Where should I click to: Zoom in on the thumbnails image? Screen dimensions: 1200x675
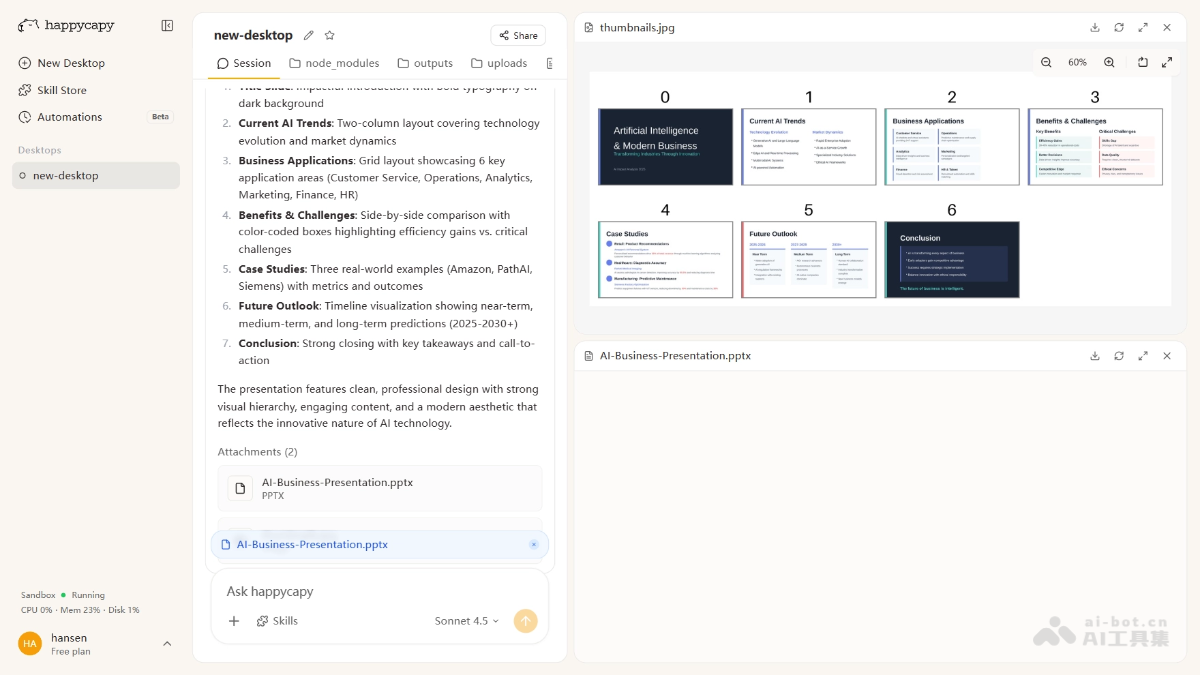1109,62
